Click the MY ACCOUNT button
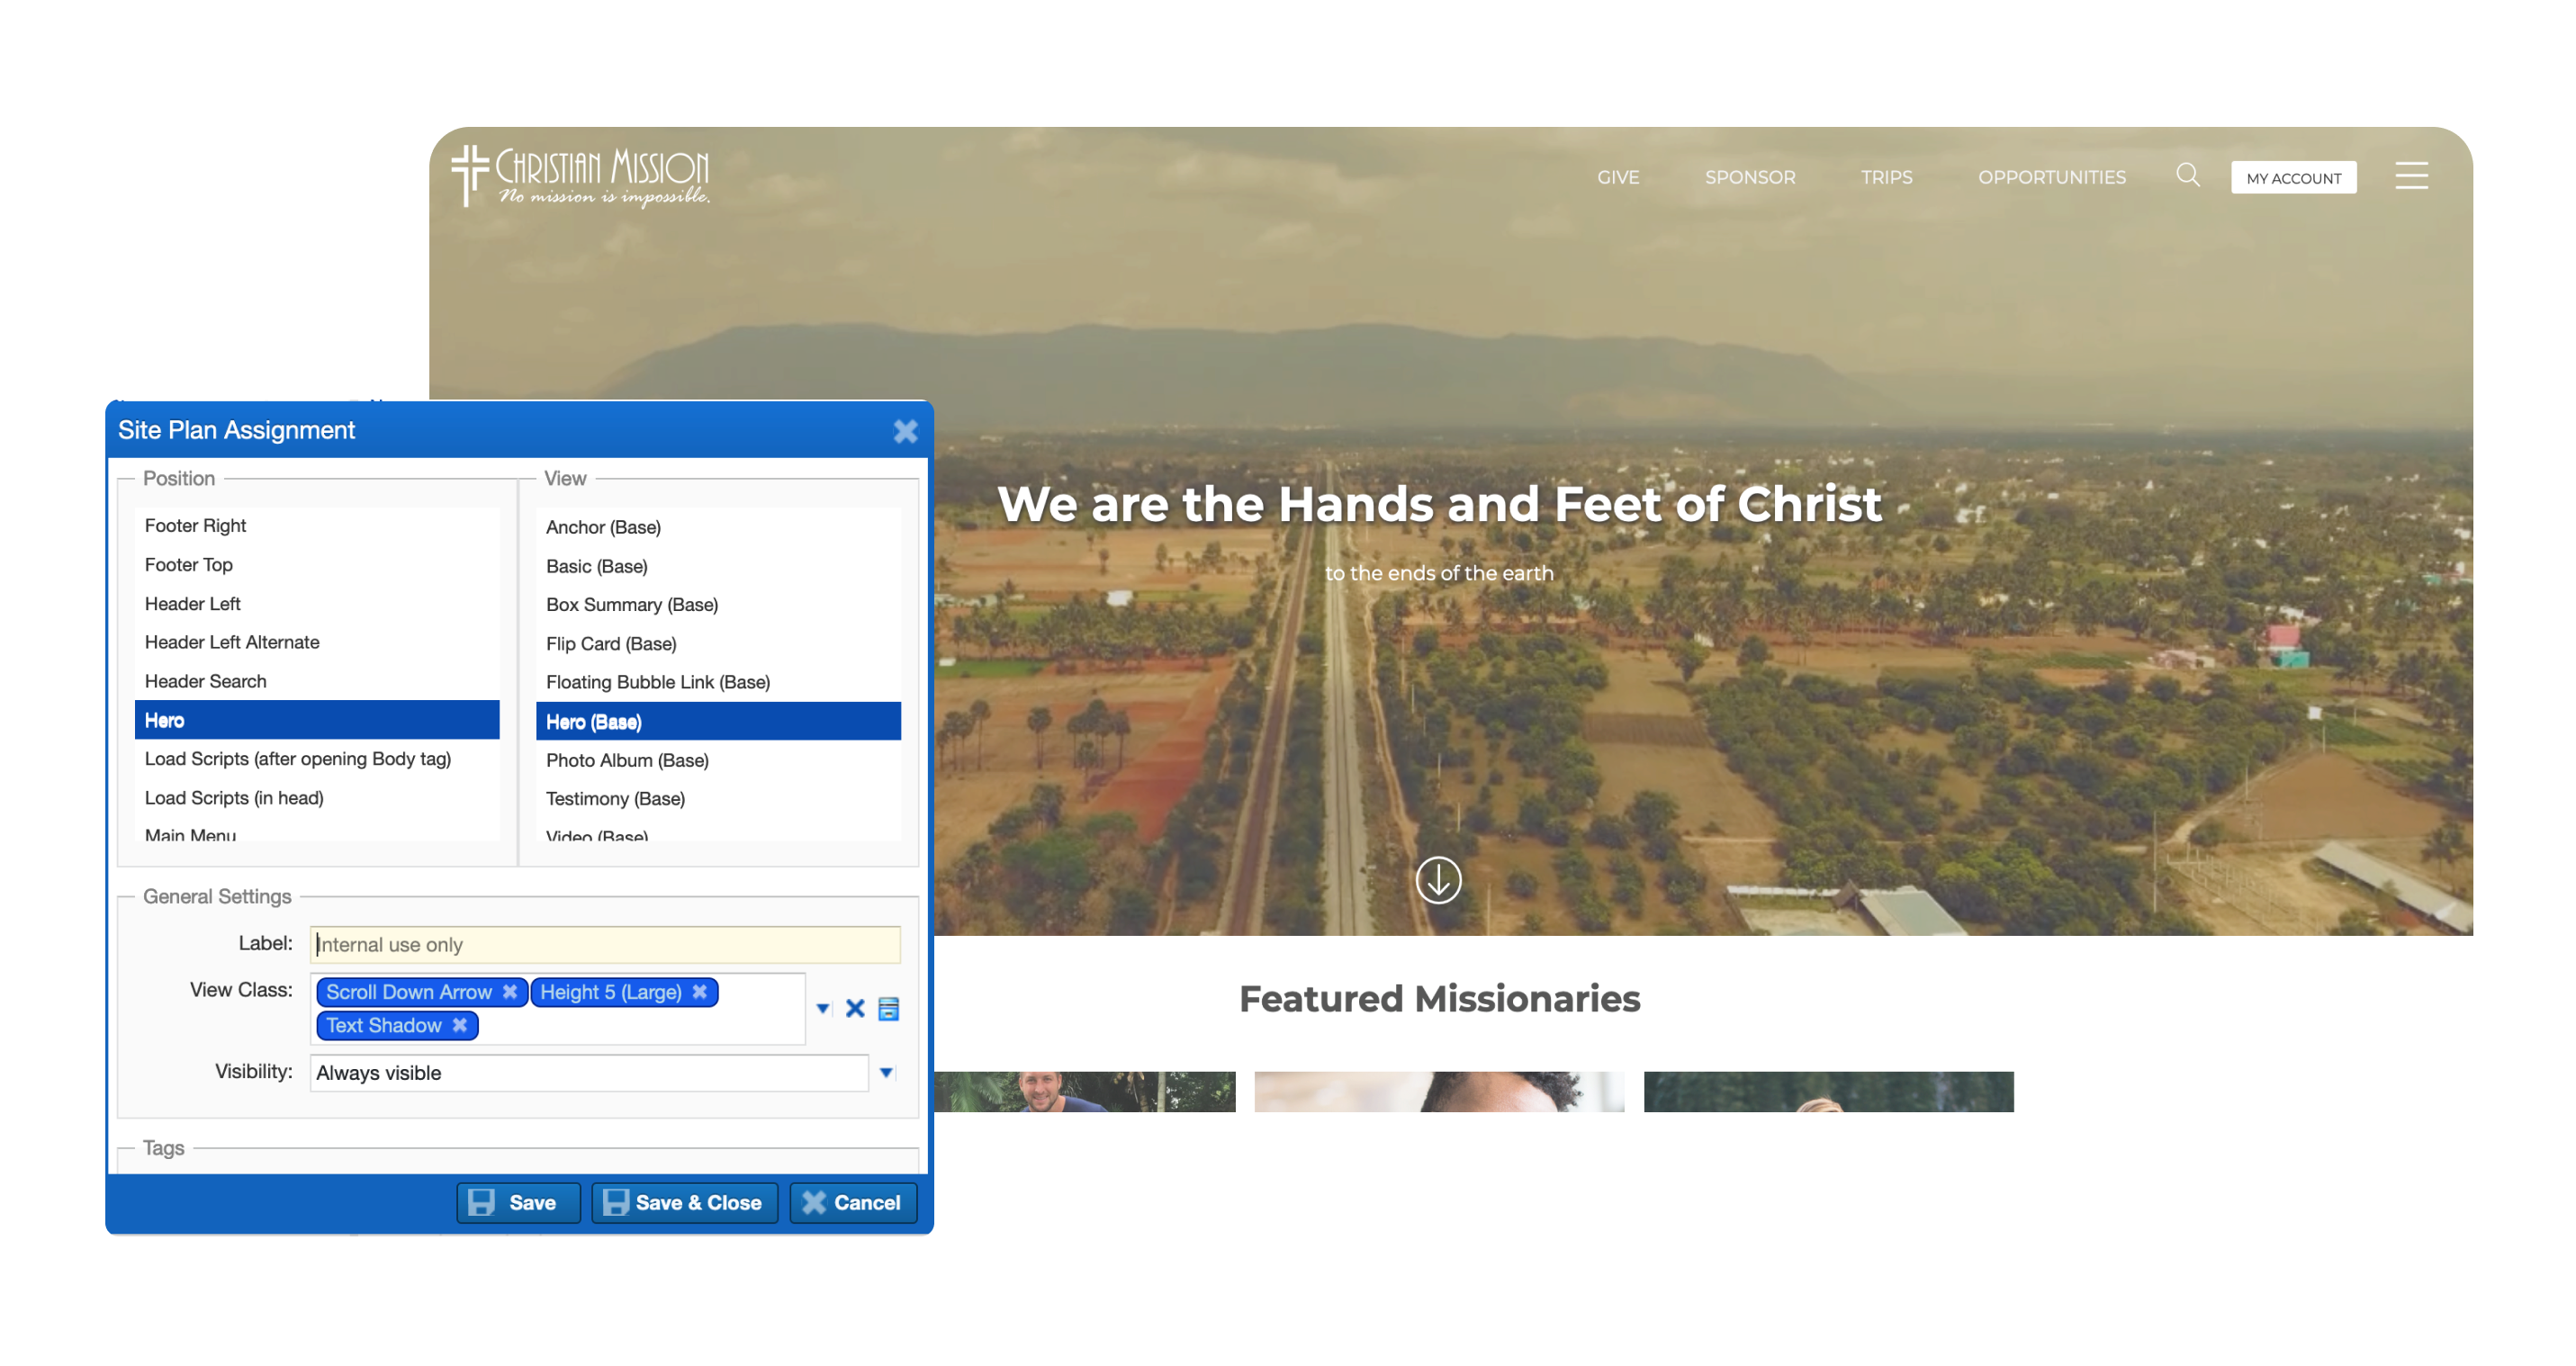Viewport: 2576px width, 1366px height. [x=2294, y=177]
